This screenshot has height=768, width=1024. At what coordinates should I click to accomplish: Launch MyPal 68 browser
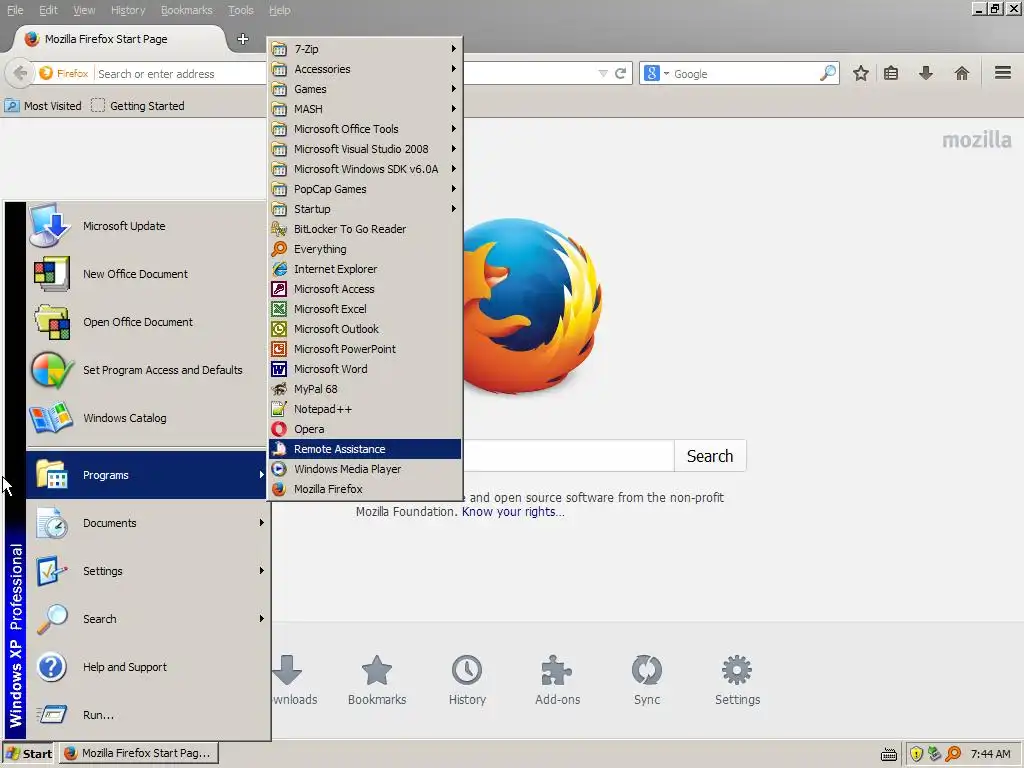364,389
